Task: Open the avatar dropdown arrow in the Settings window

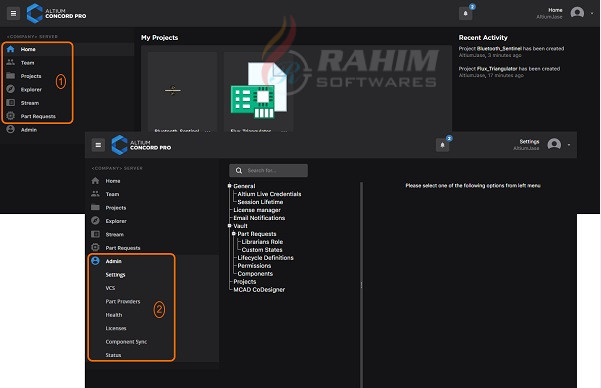Action: [x=569, y=145]
